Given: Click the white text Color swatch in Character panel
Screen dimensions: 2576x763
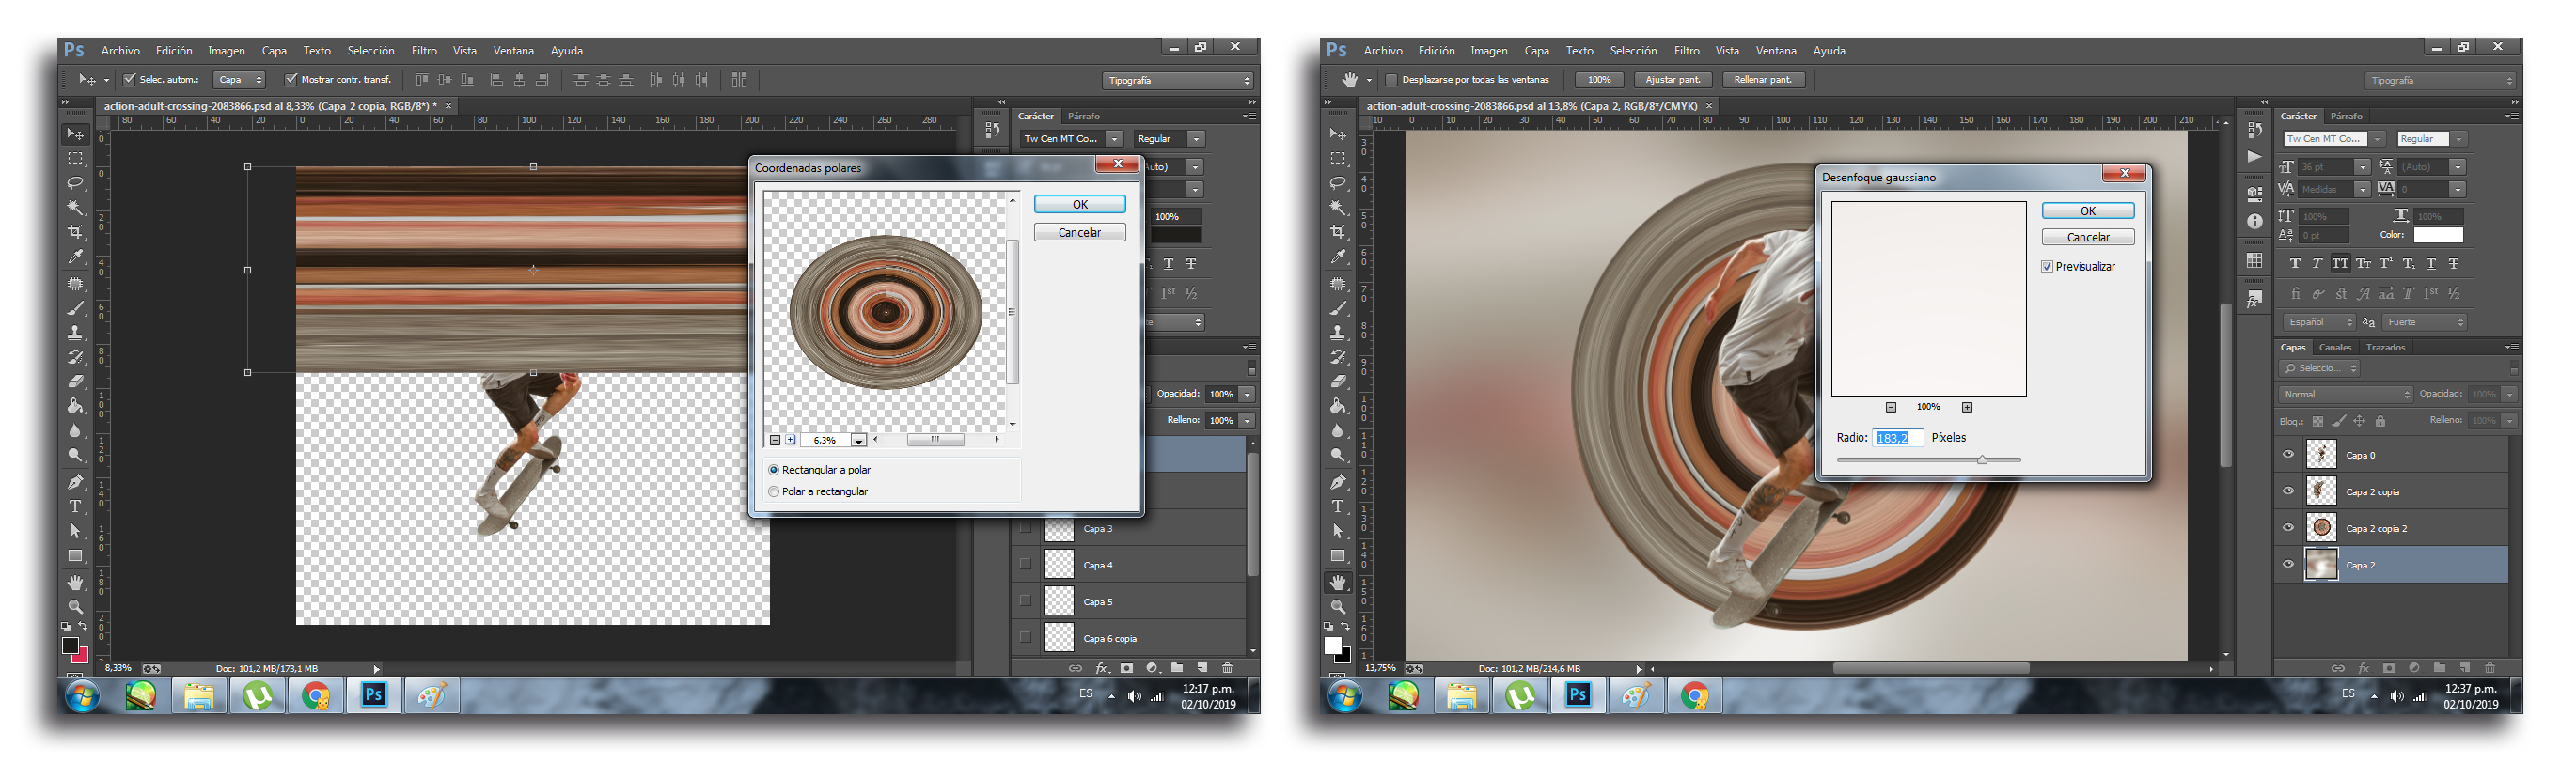Looking at the screenshot, I should click(2438, 235).
